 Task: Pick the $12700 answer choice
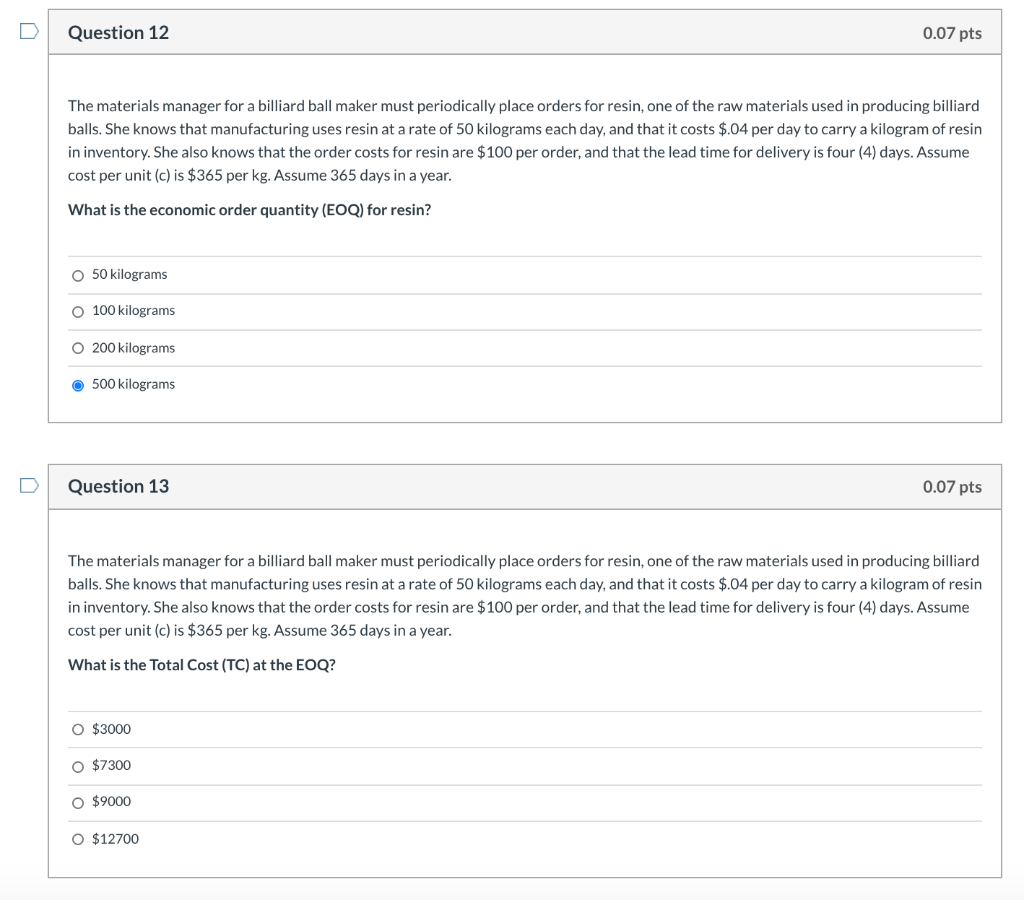tap(78, 839)
